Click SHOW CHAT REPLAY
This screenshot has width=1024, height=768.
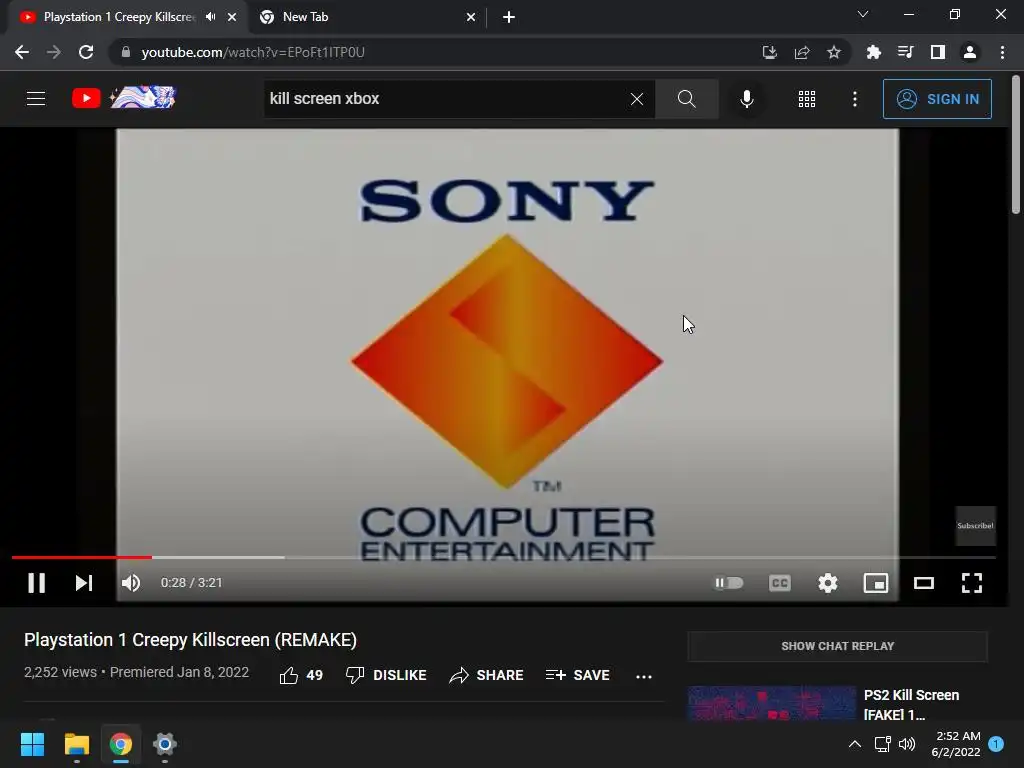(837, 646)
